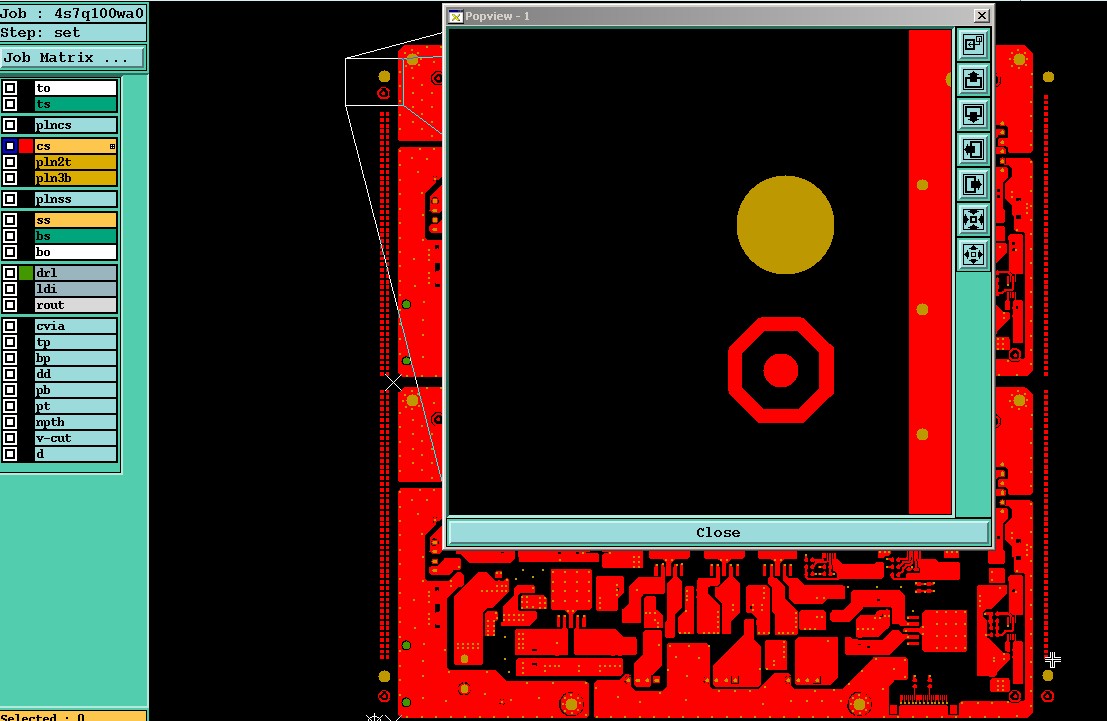Select the 'tp' layer name
The height and width of the screenshot is (721, 1107).
[x=76, y=342]
